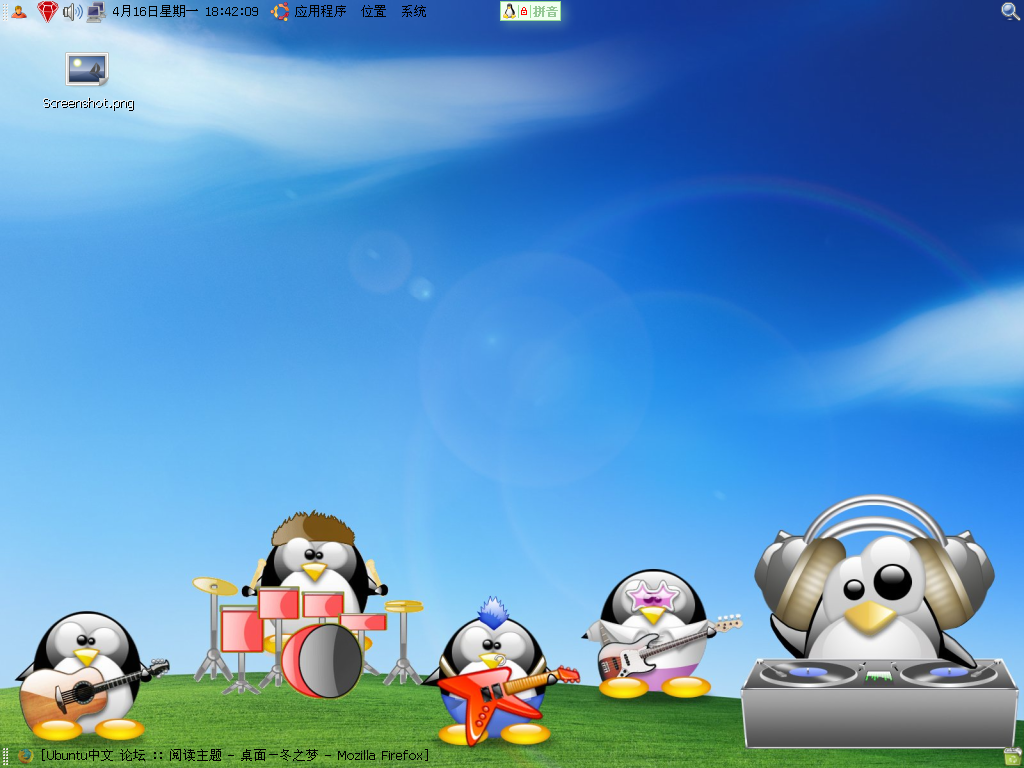Open the desktop search magnifier icon
1024x768 pixels.
[1011, 11]
